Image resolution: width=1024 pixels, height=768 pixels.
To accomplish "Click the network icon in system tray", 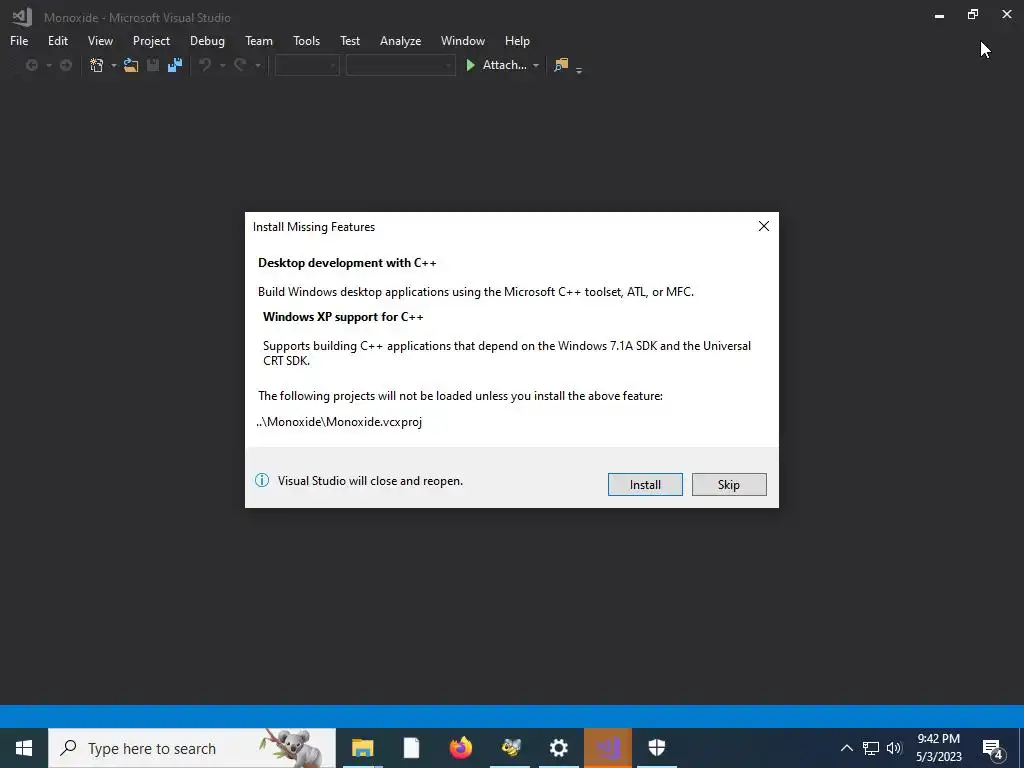I will pos(871,748).
